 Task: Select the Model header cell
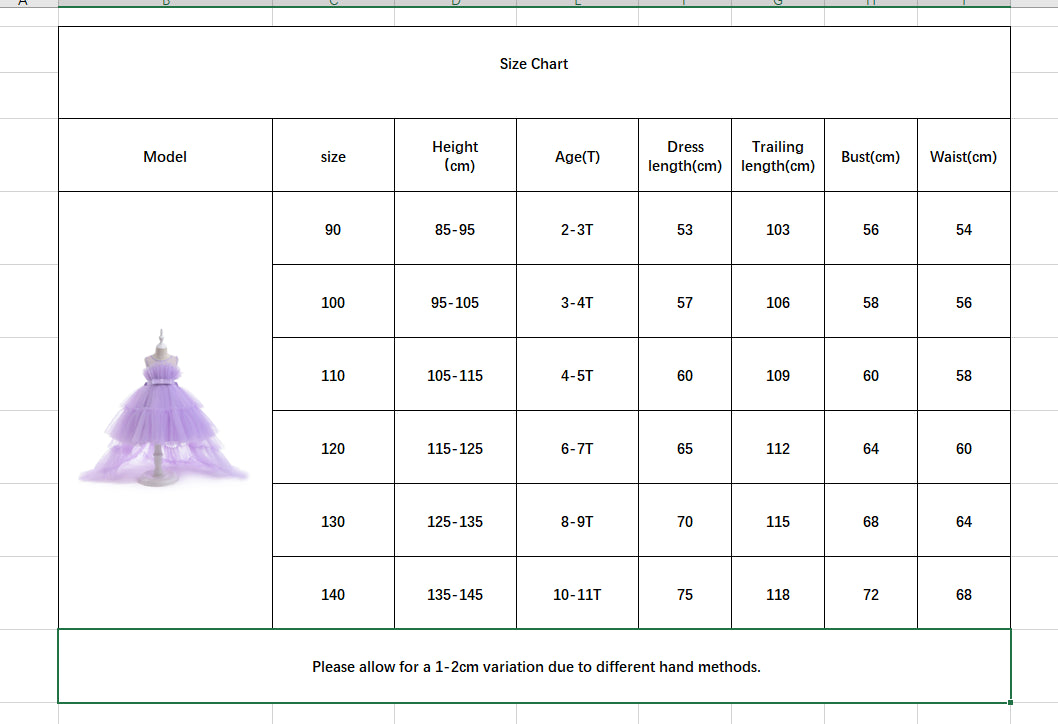(165, 157)
